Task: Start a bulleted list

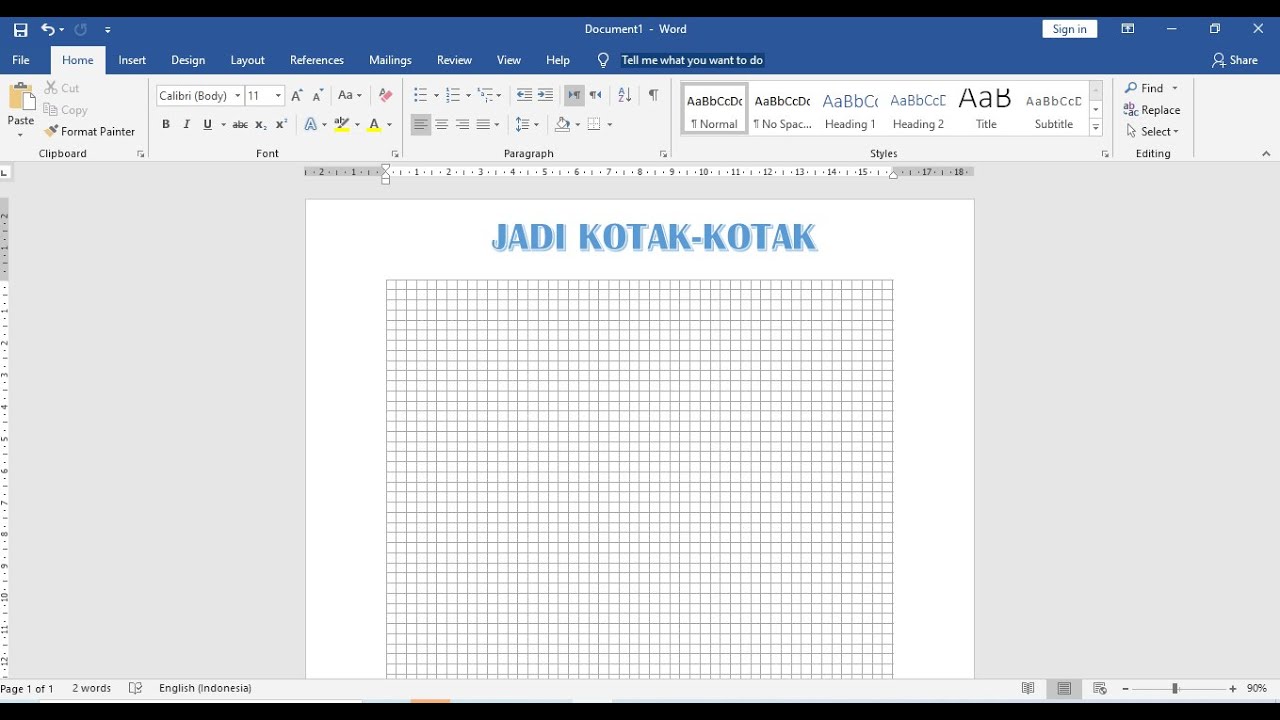Action: click(x=420, y=95)
